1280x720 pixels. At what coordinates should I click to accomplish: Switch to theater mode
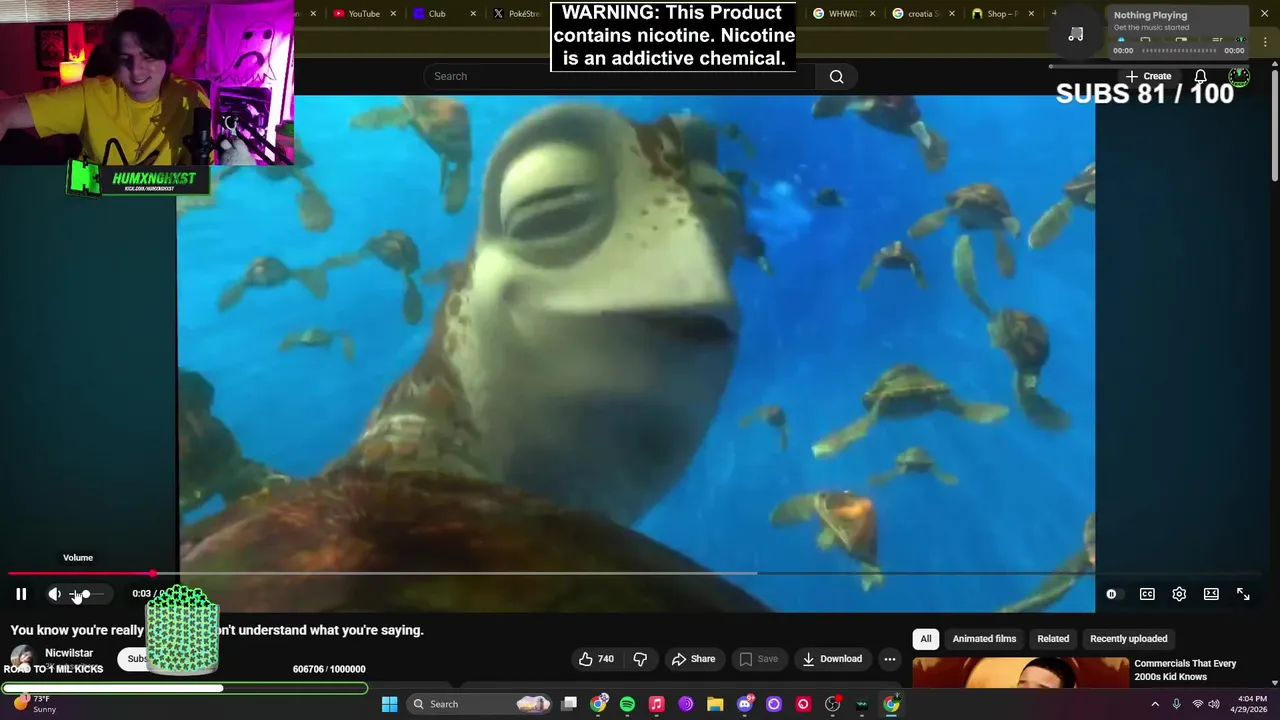[1211, 594]
